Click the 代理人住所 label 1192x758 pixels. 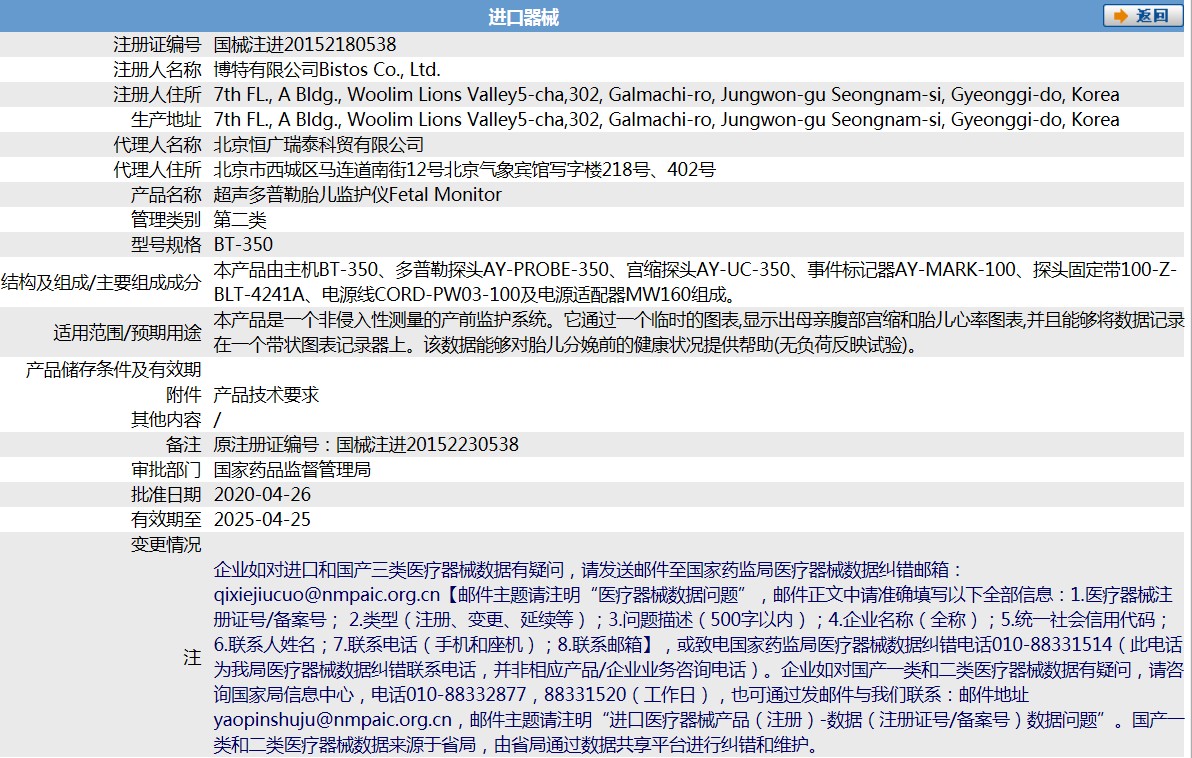pos(157,170)
